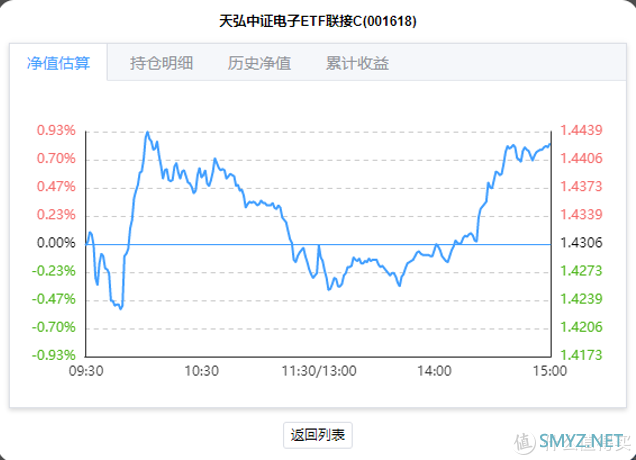The width and height of the screenshot is (636, 460).
Task: Click the chart line's end point at 15:00
Action: click(550, 144)
